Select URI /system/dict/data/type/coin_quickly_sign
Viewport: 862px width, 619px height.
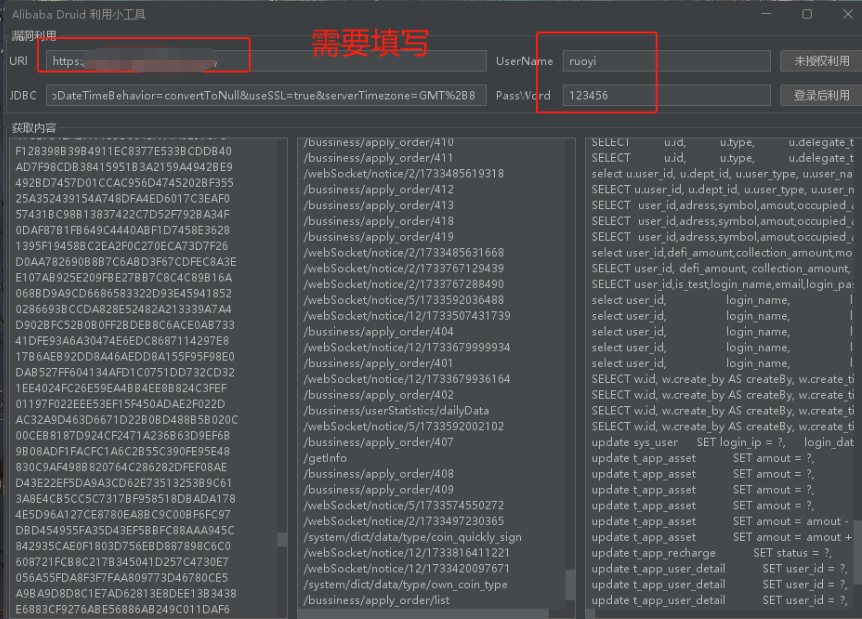pyautogui.click(x=412, y=537)
